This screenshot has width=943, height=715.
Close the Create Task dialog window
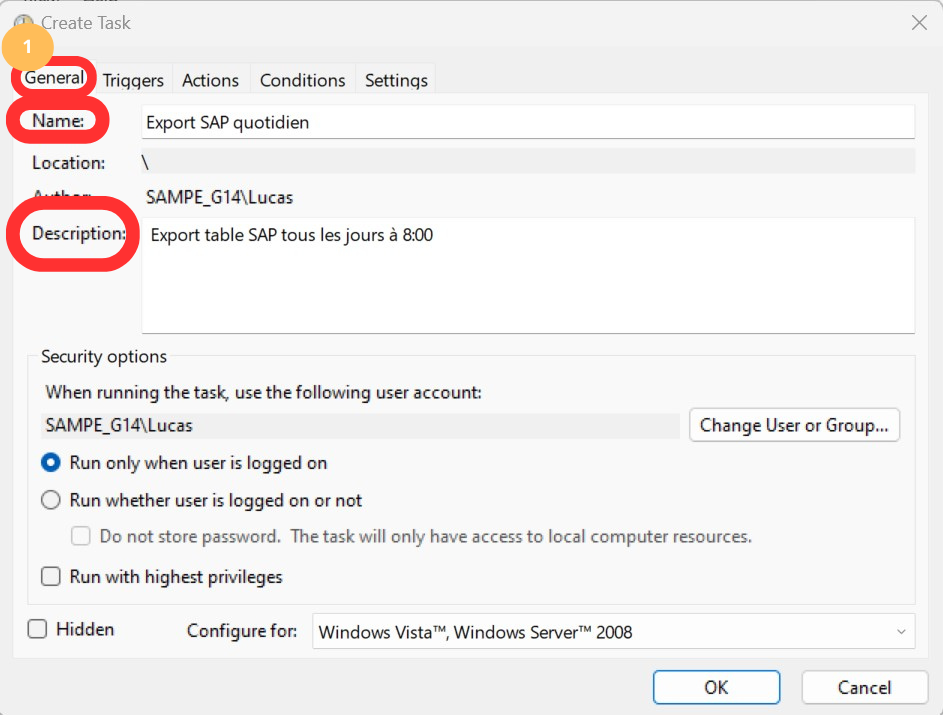(918, 22)
